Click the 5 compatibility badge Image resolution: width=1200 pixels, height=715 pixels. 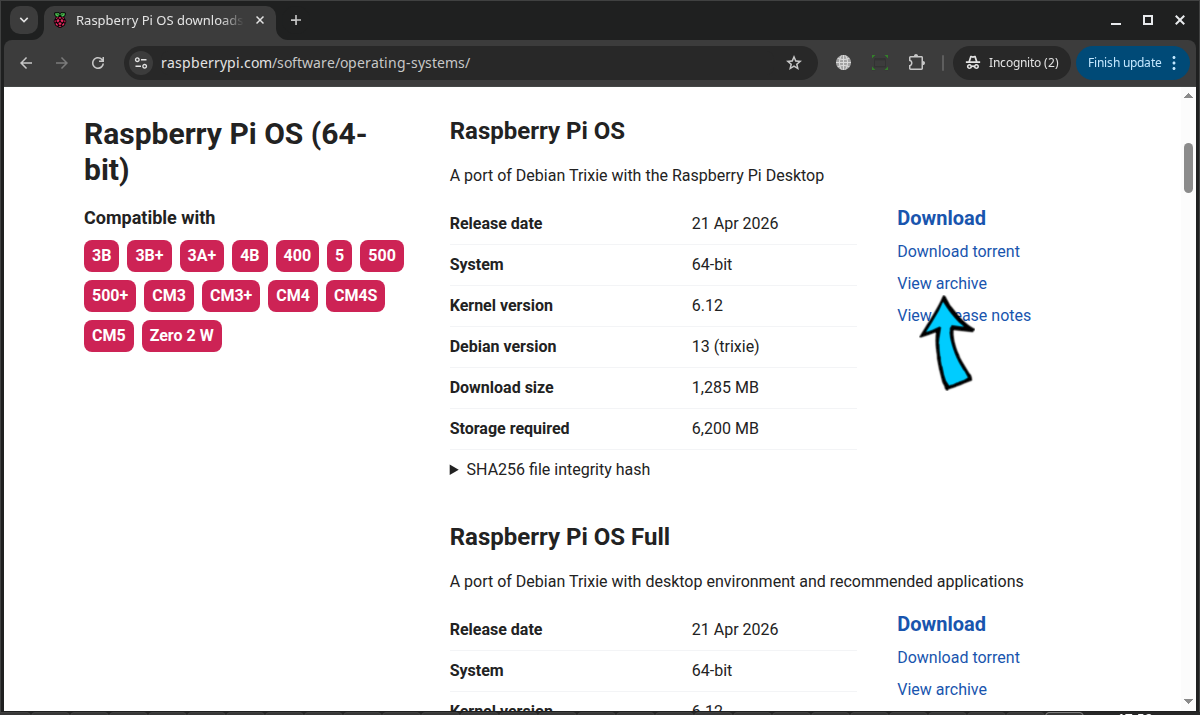(x=340, y=255)
